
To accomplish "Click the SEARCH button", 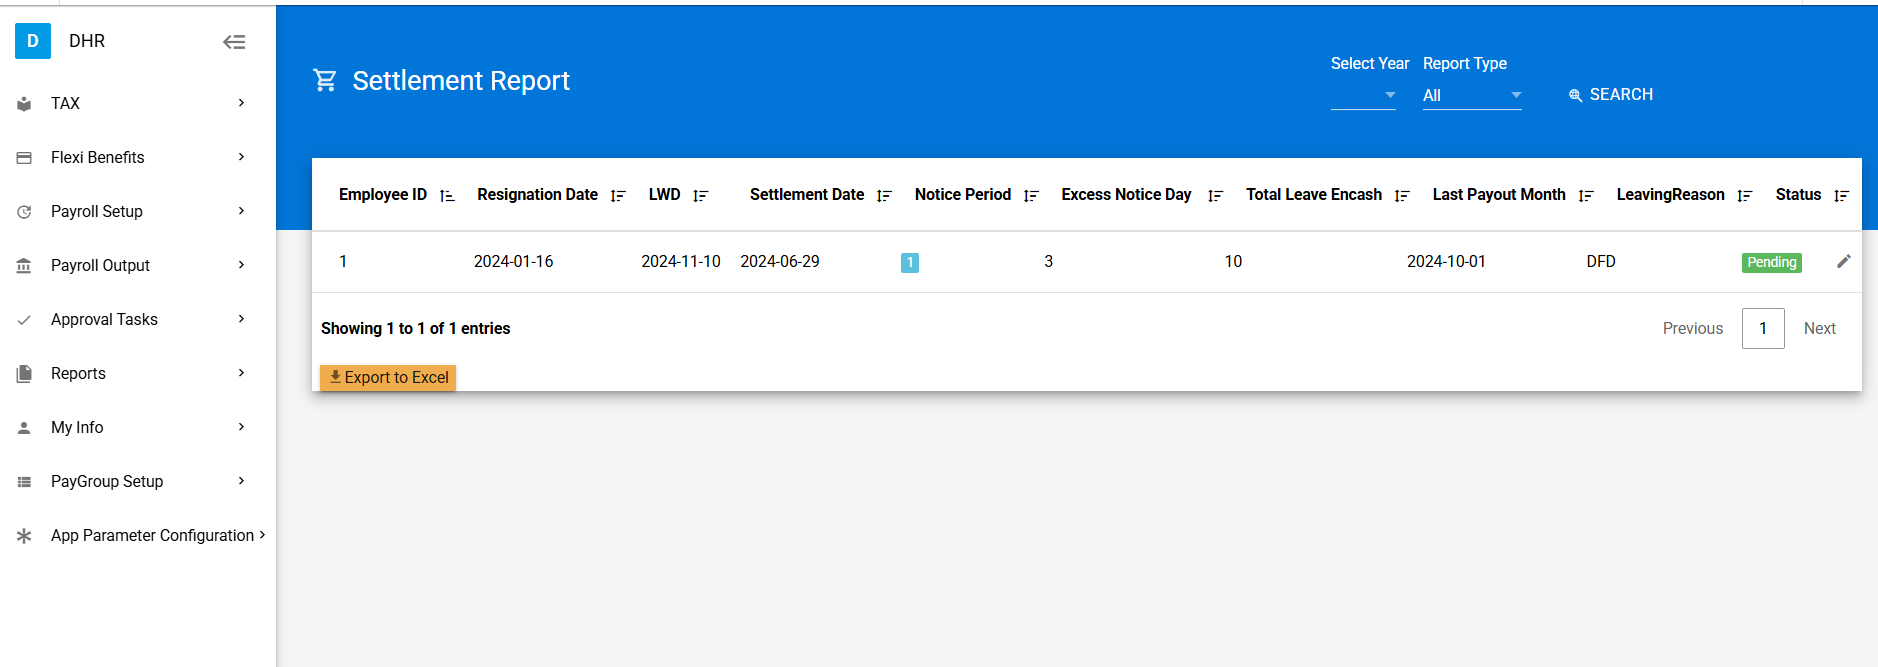I will tap(1610, 95).
